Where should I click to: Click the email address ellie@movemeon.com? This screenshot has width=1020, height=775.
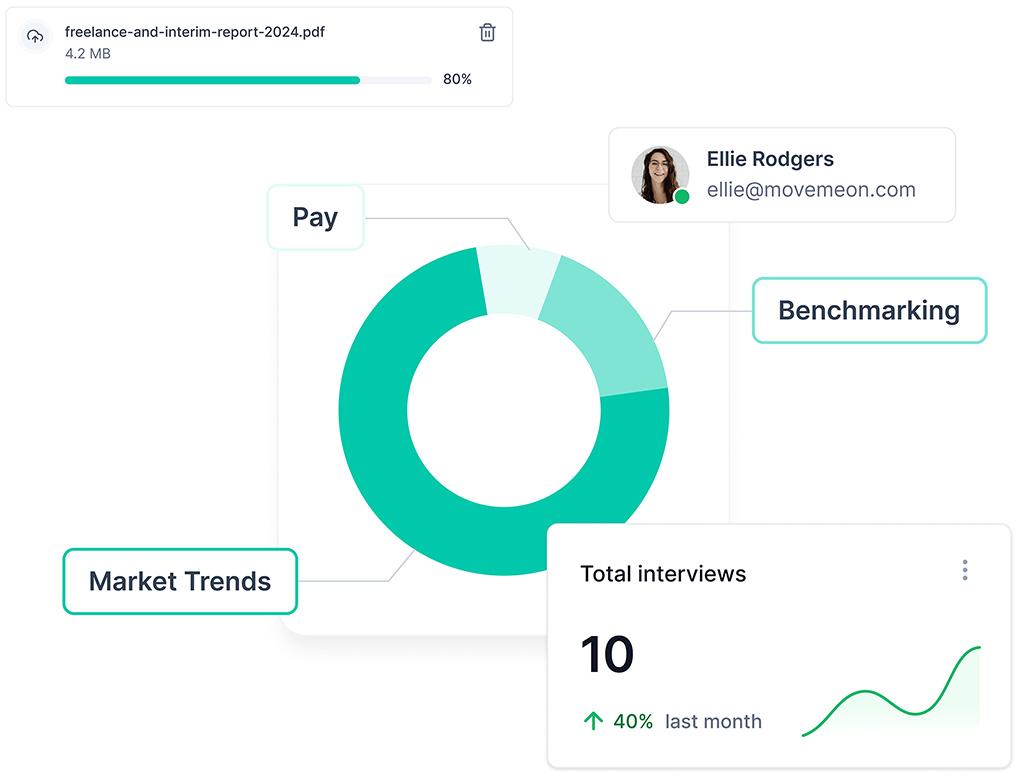pos(813,189)
